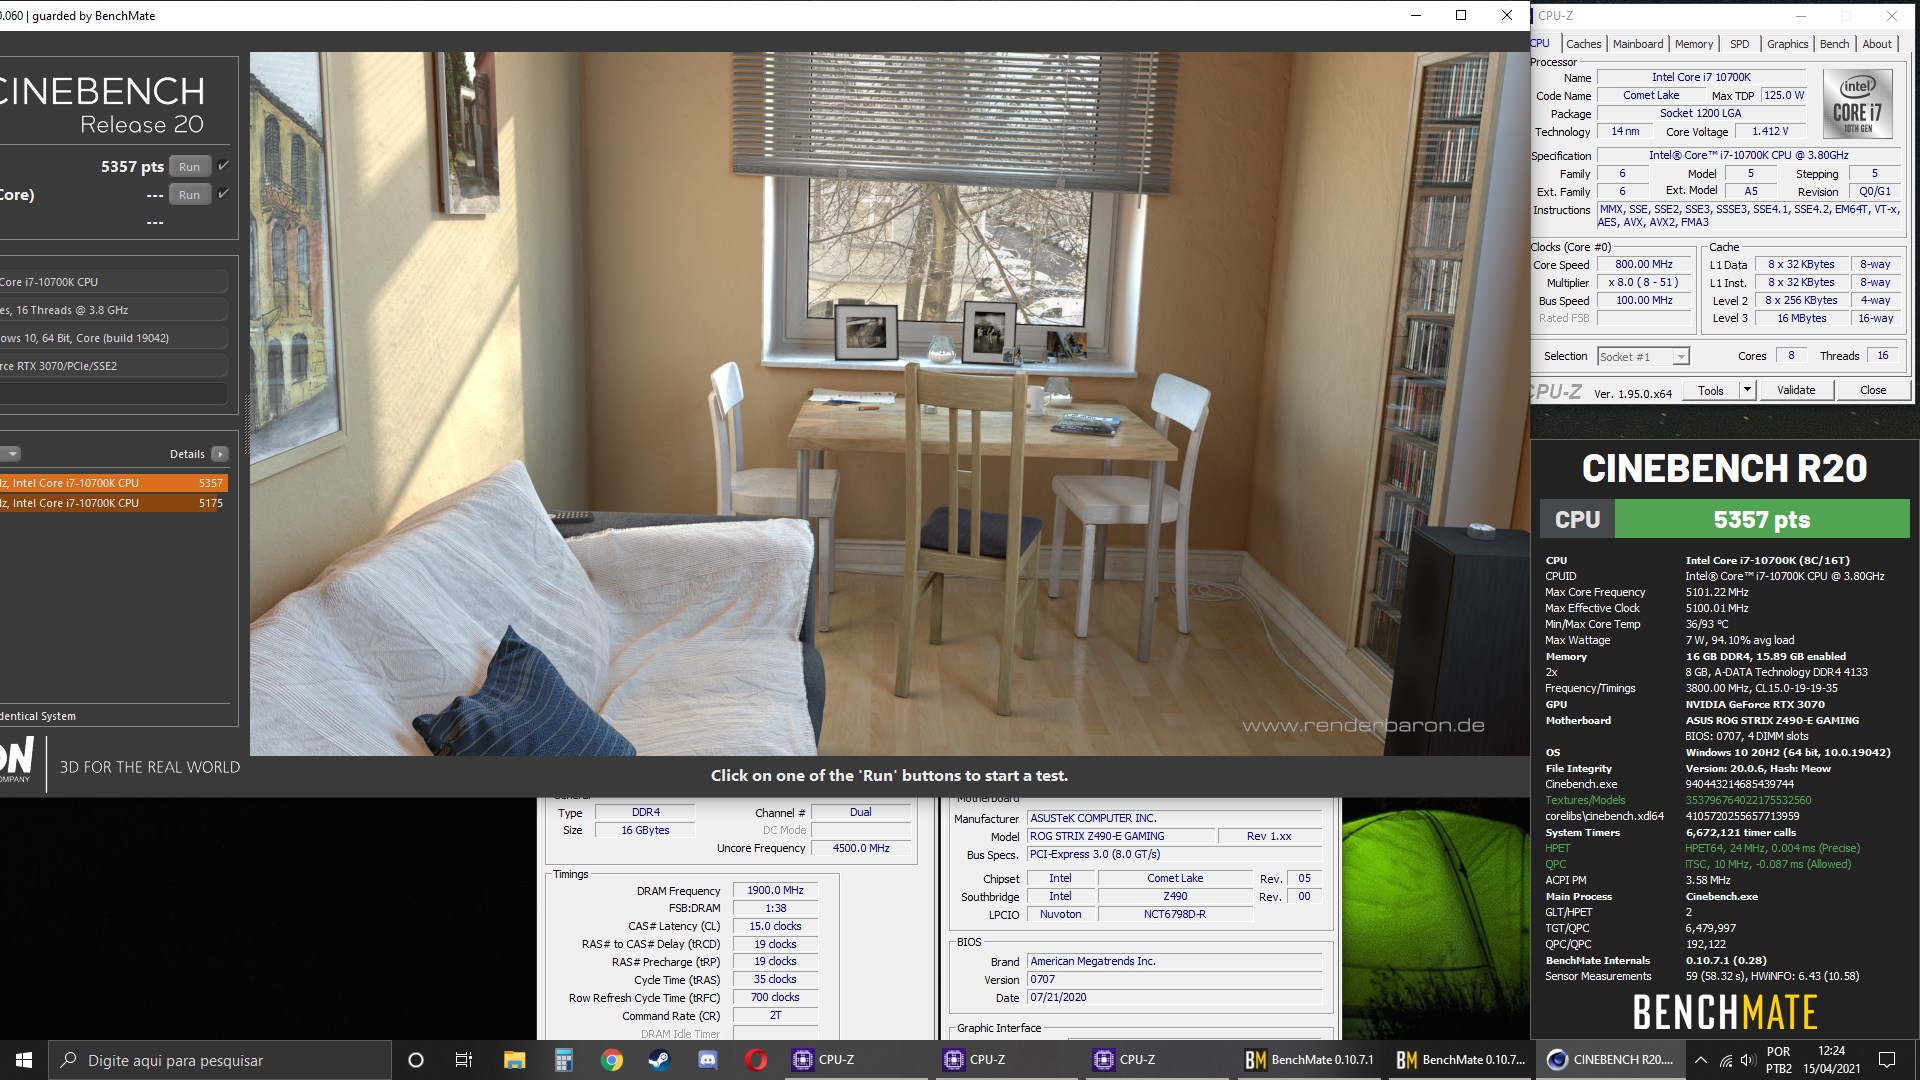
Task: Open the clock showing 12:24
Action: pos(1831,1060)
